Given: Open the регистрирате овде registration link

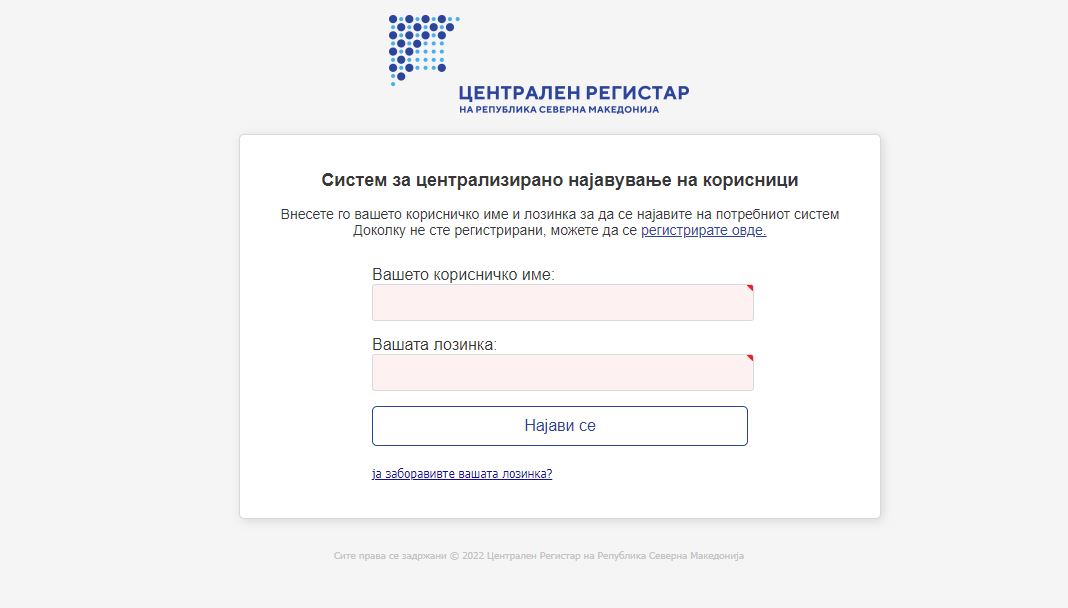Looking at the screenshot, I should coord(704,230).
